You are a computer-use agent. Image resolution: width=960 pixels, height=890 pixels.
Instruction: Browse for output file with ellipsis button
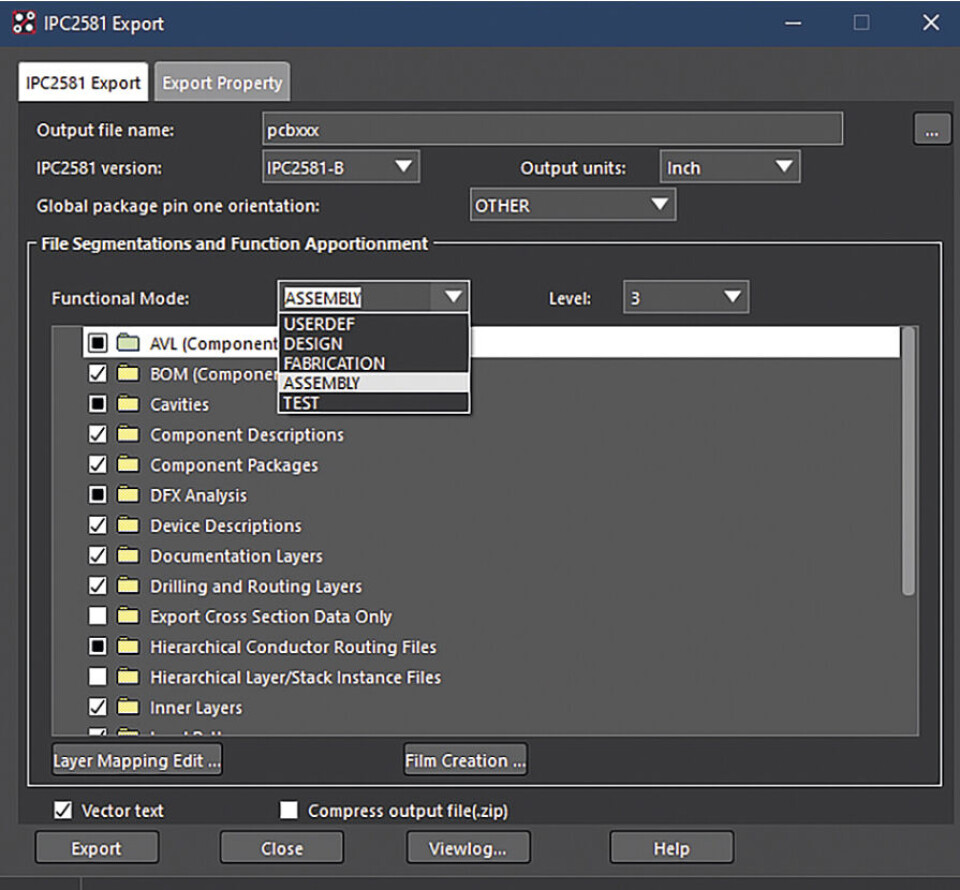point(932,129)
